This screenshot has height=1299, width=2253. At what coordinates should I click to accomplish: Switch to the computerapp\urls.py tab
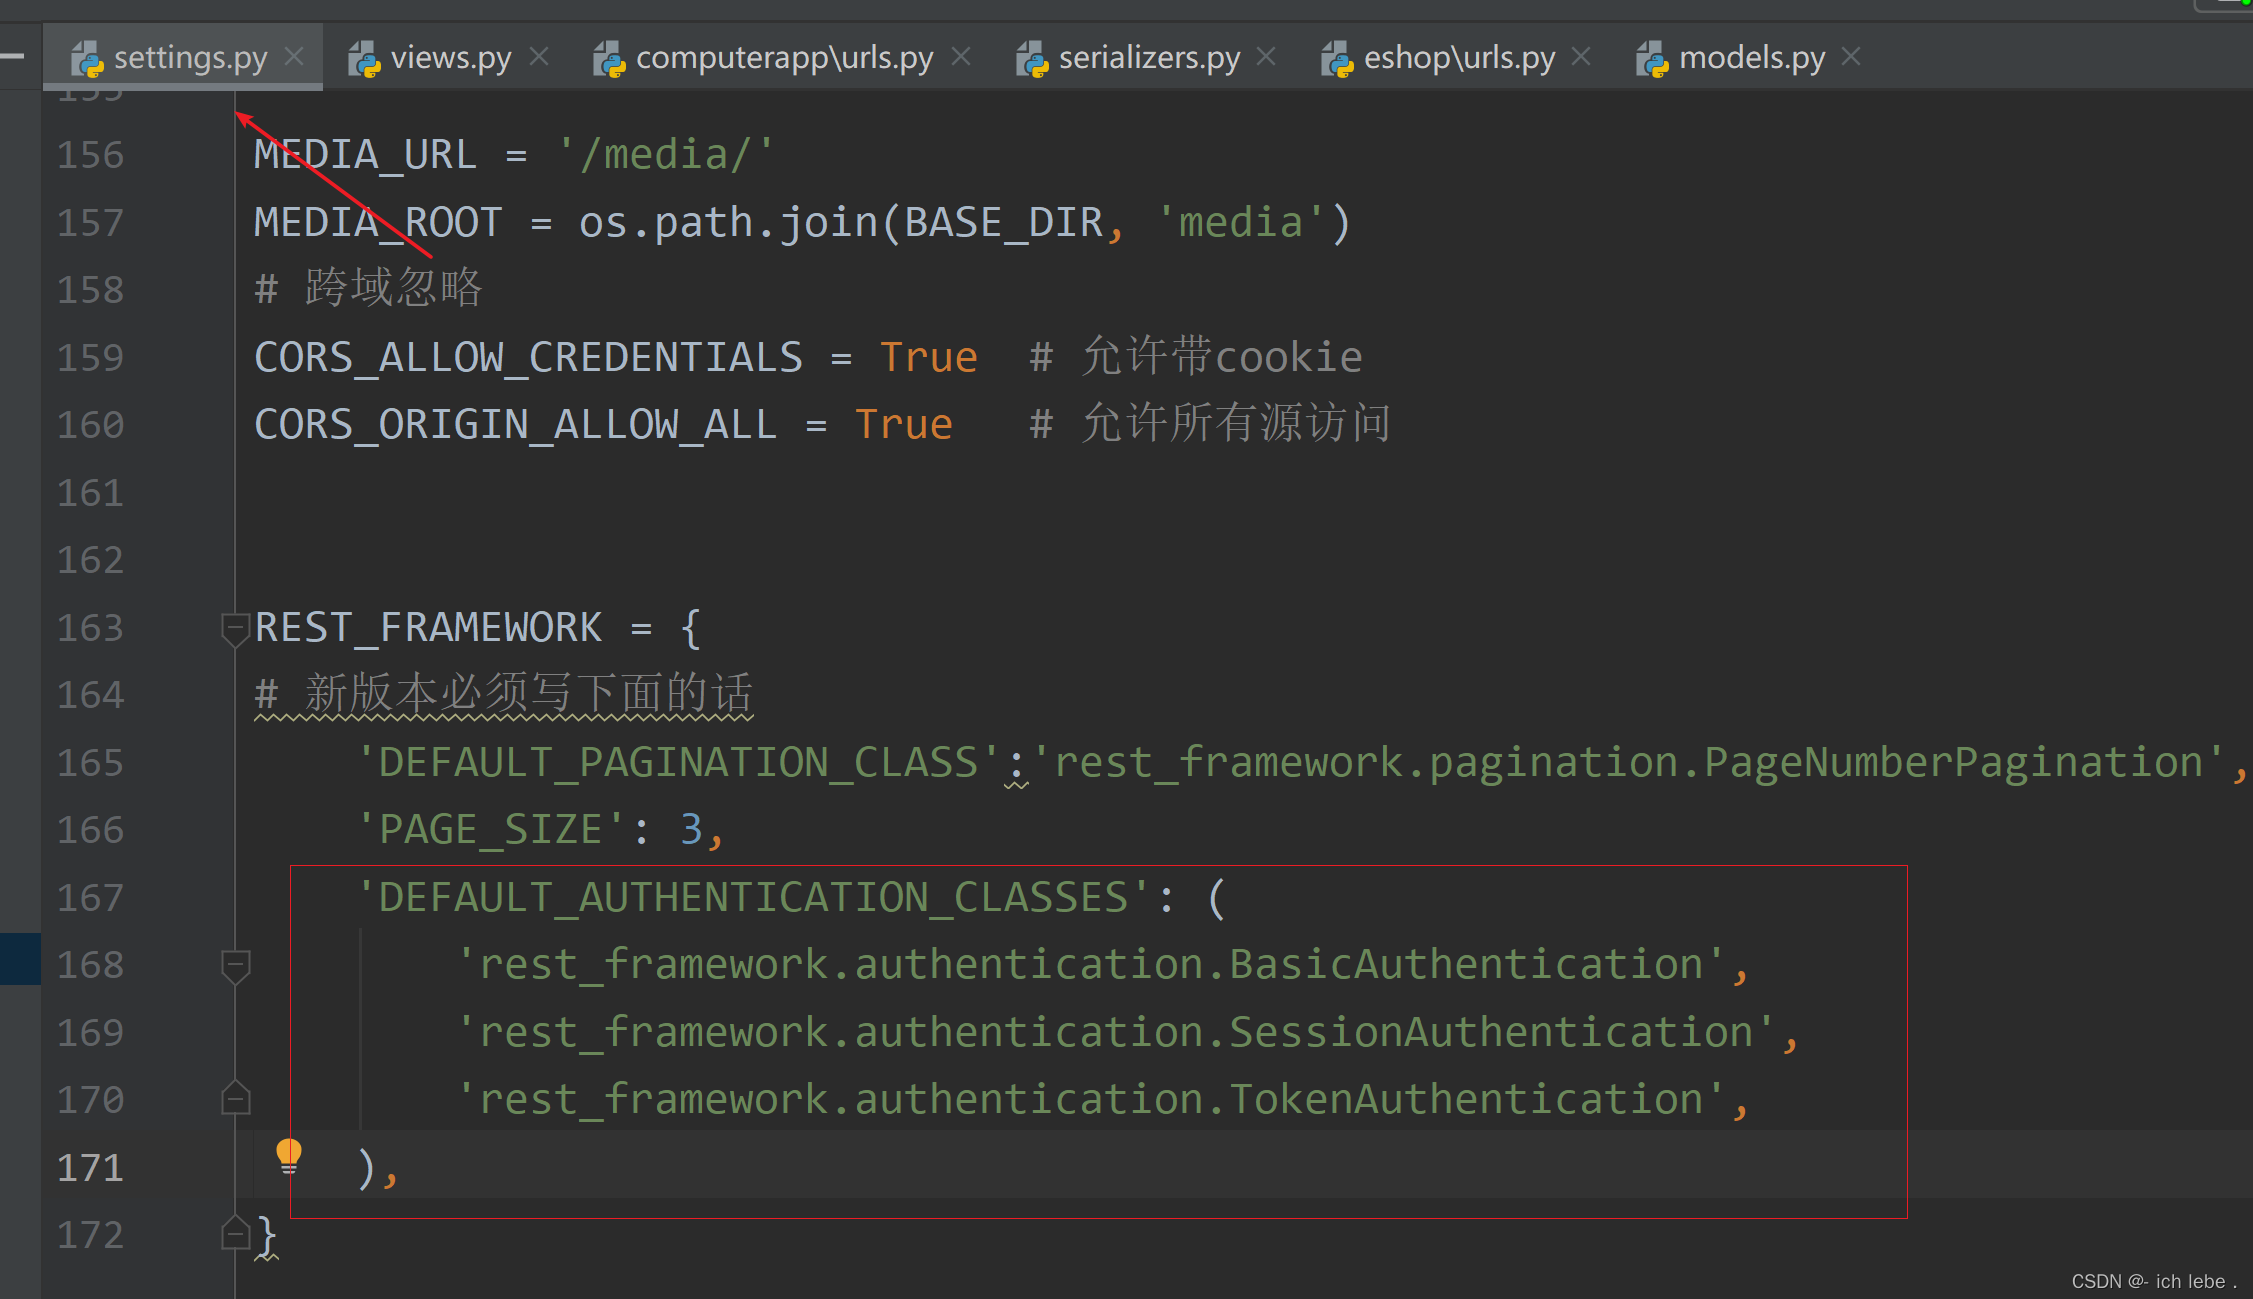pyautogui.click(x=784, y=58)
